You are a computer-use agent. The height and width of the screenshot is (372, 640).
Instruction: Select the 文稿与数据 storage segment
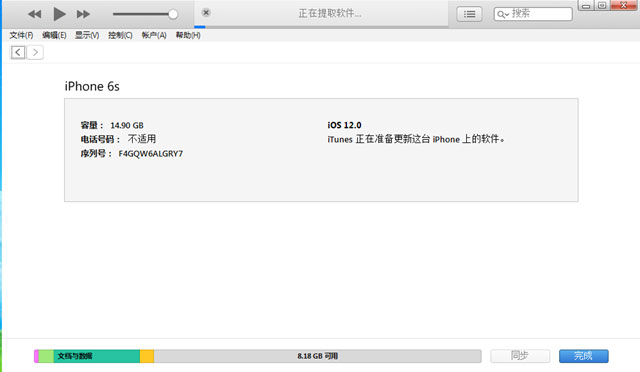pyautogui.click(x=97, y=356)
